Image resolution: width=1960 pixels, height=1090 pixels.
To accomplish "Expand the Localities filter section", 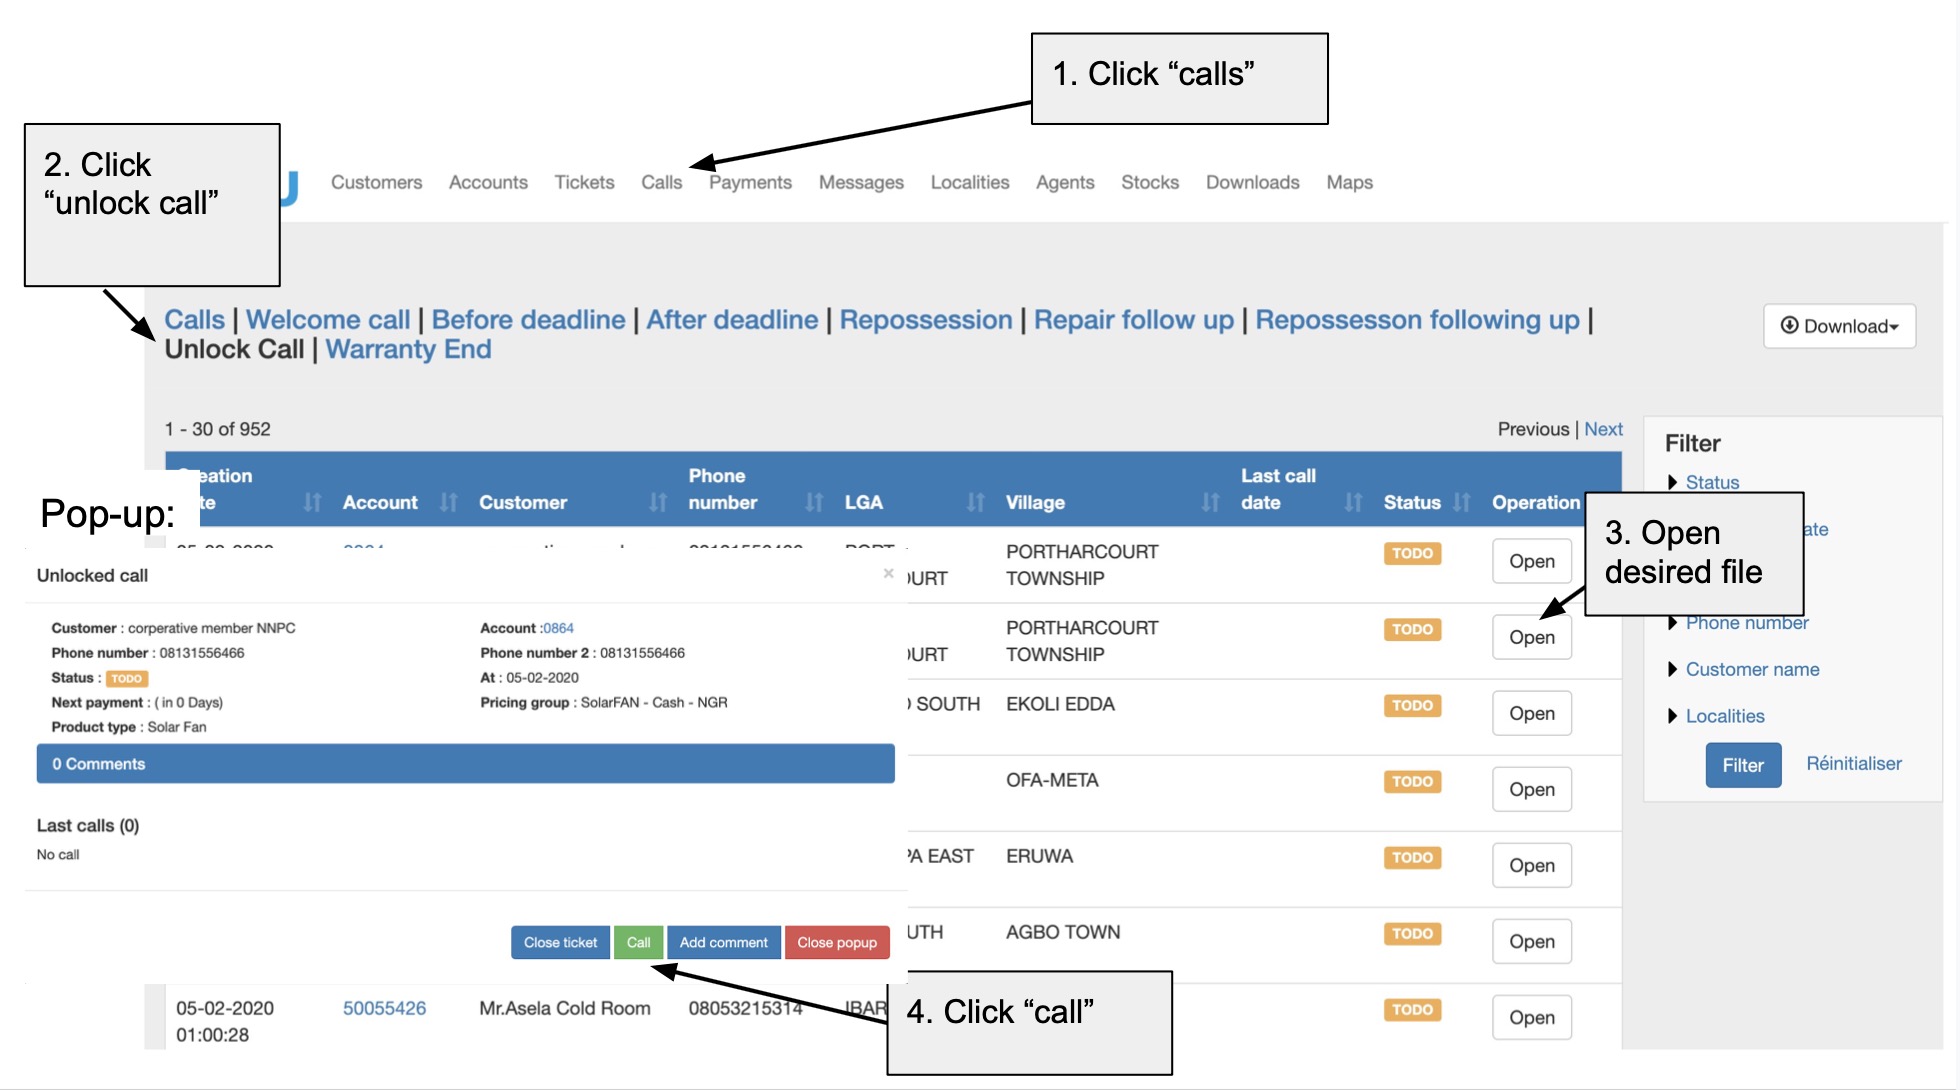I will (x=1724, y=716).
